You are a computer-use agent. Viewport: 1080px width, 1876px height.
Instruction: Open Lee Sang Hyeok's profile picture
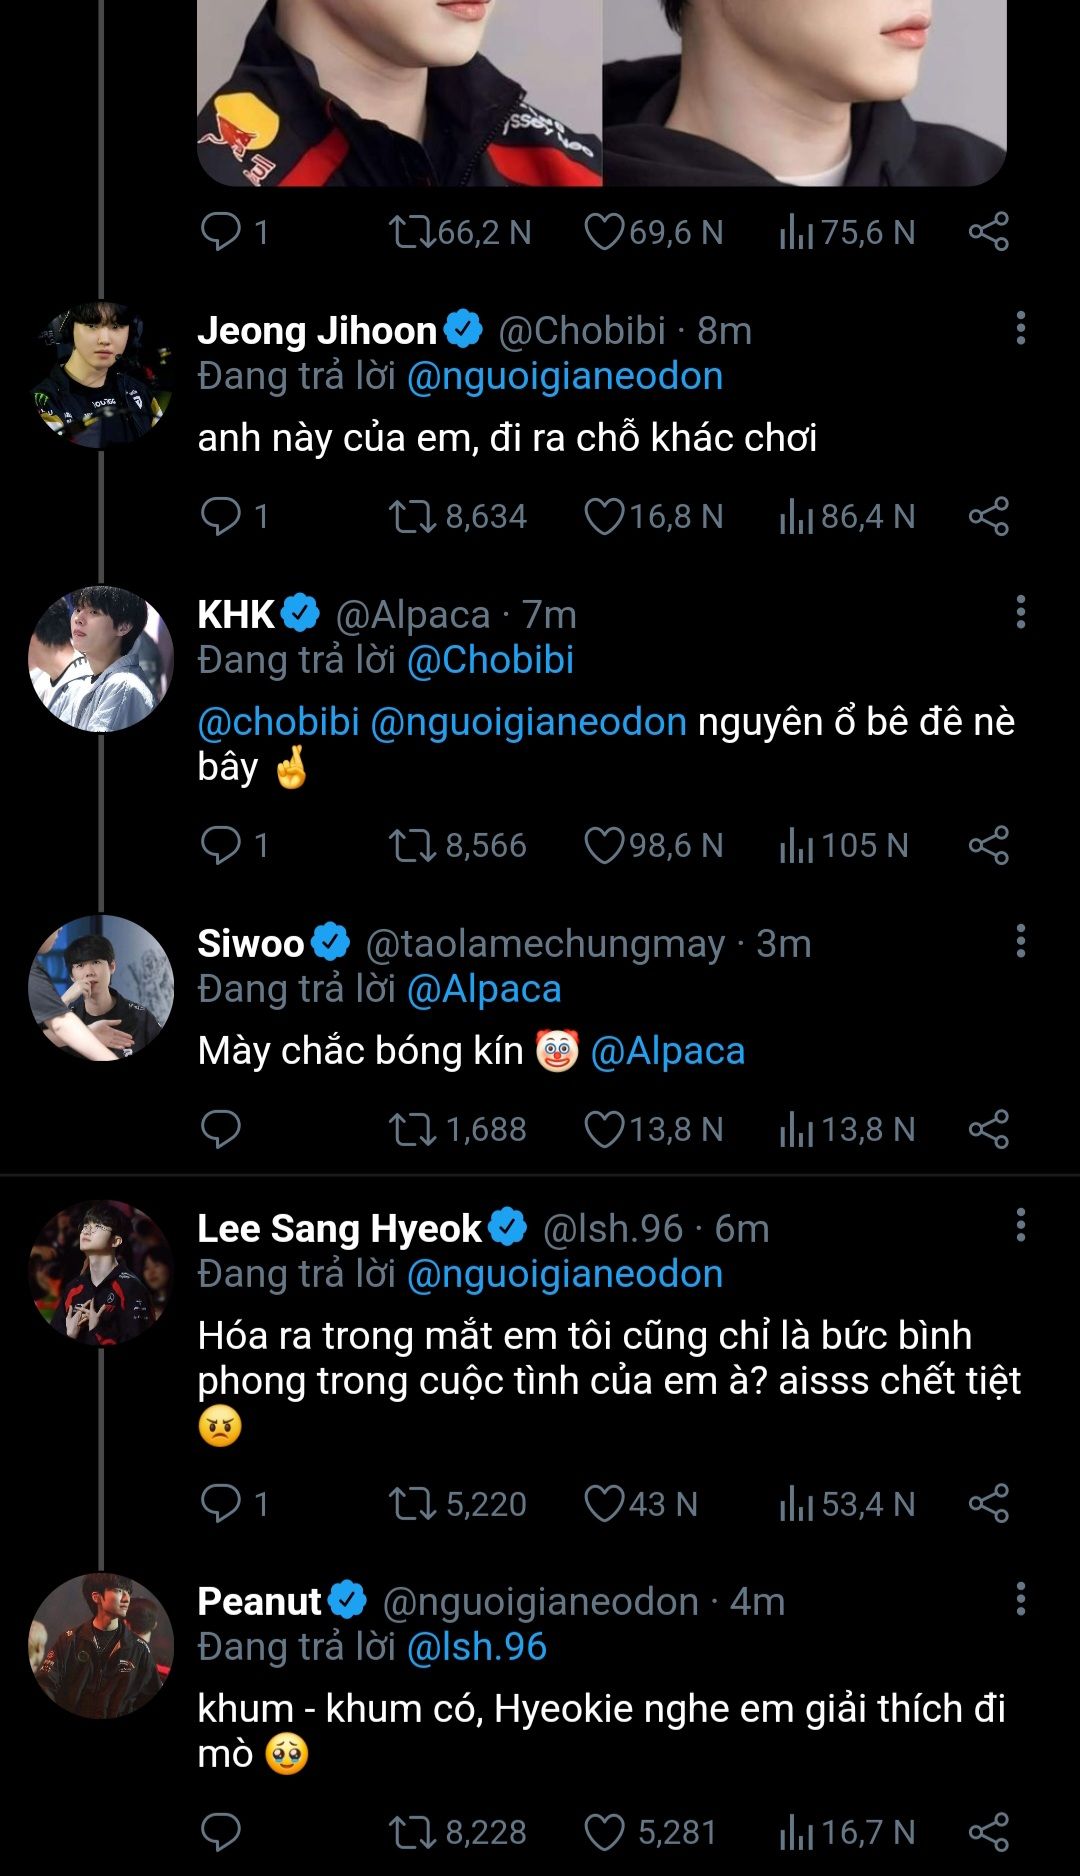click(x=100, y=1272)
